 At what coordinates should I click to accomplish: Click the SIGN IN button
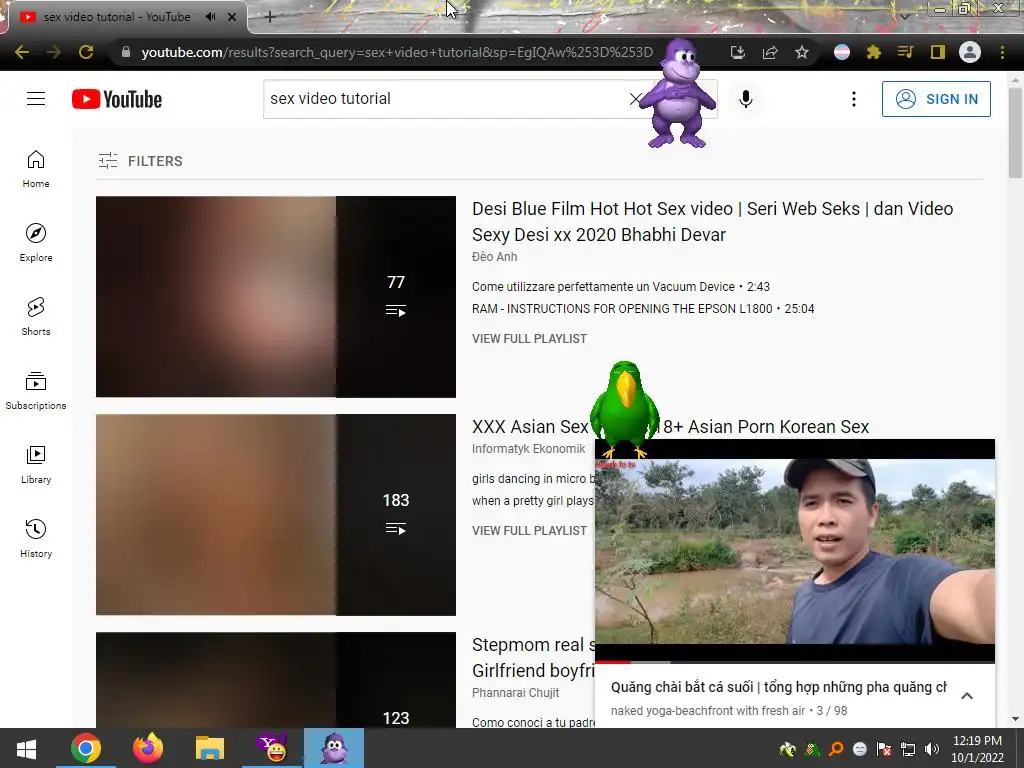pos(936,99)
